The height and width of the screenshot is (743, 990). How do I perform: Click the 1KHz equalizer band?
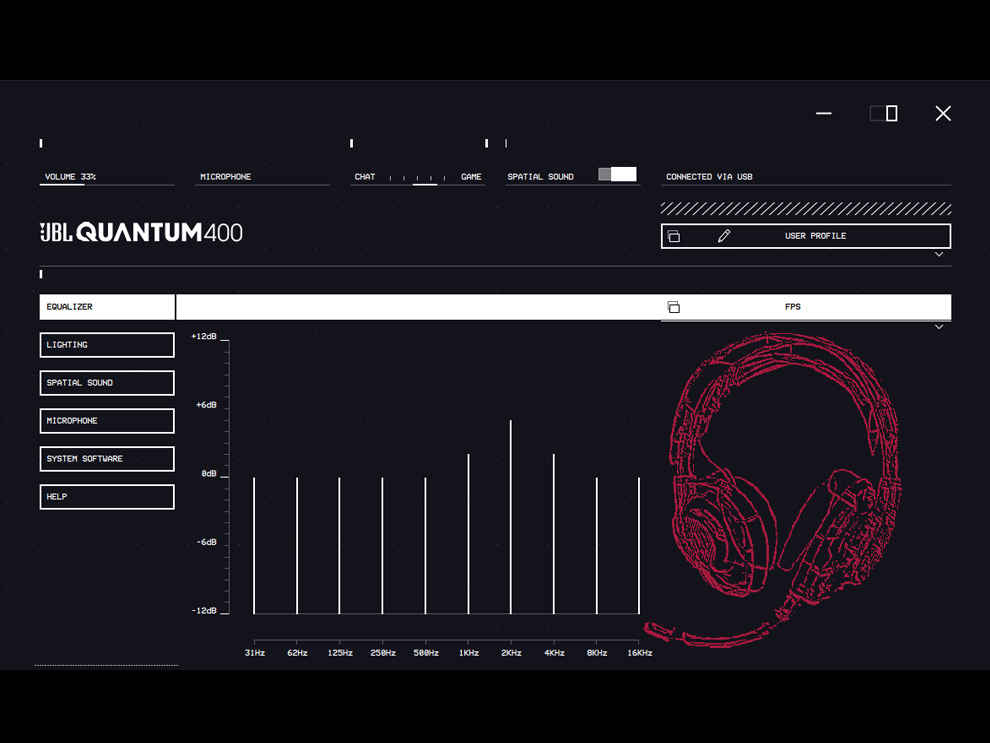coord(468,533)
